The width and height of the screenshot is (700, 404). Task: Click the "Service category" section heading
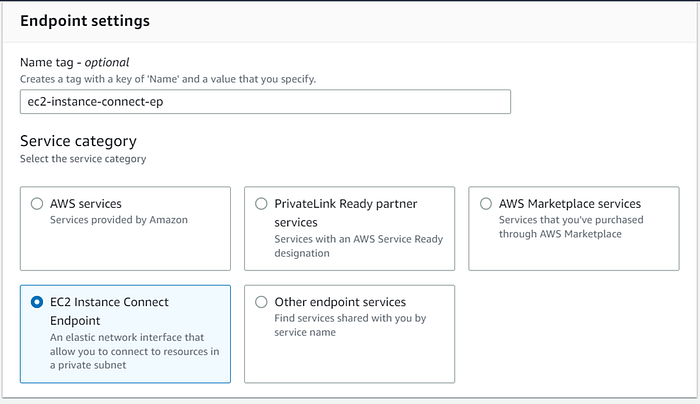78,141
